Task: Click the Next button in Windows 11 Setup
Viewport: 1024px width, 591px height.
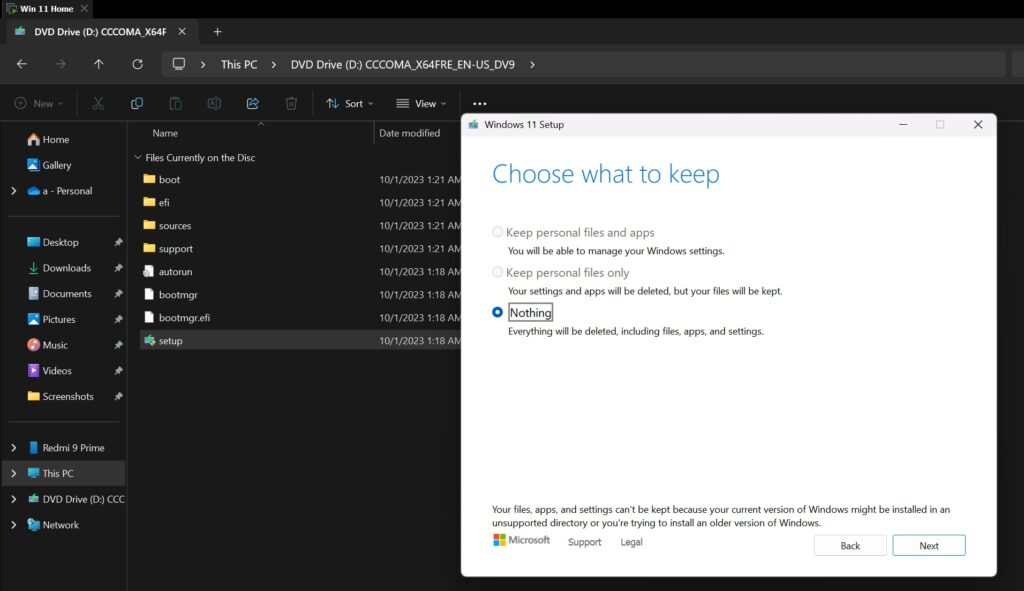Action: (x=928, y=545)
